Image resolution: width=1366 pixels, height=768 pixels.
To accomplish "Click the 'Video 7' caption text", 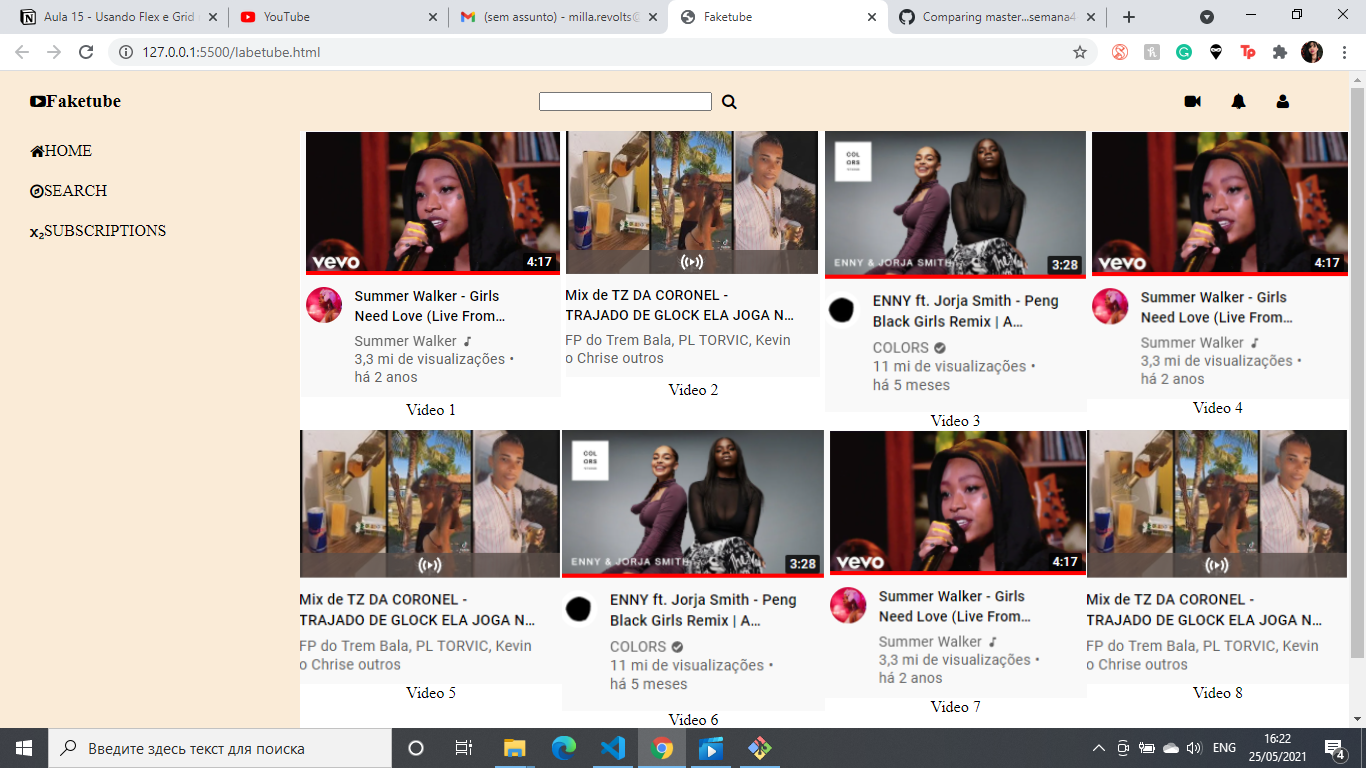I will [956, 706].
